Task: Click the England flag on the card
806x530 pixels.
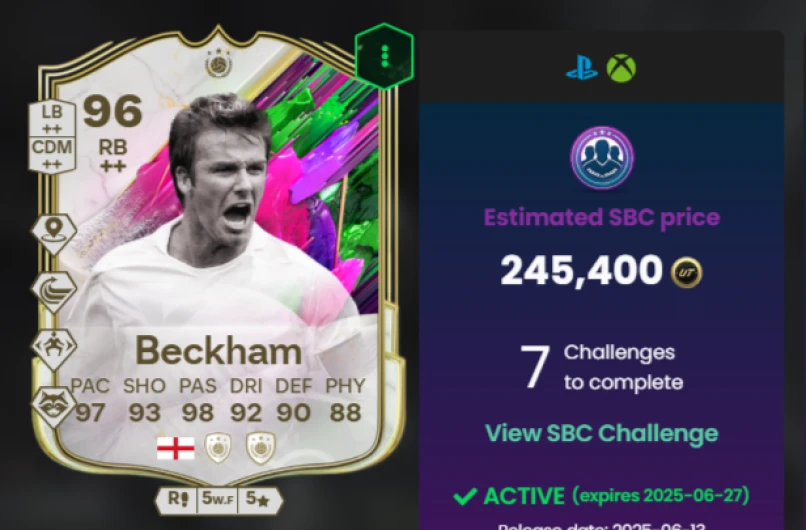Action: (176, 448)
